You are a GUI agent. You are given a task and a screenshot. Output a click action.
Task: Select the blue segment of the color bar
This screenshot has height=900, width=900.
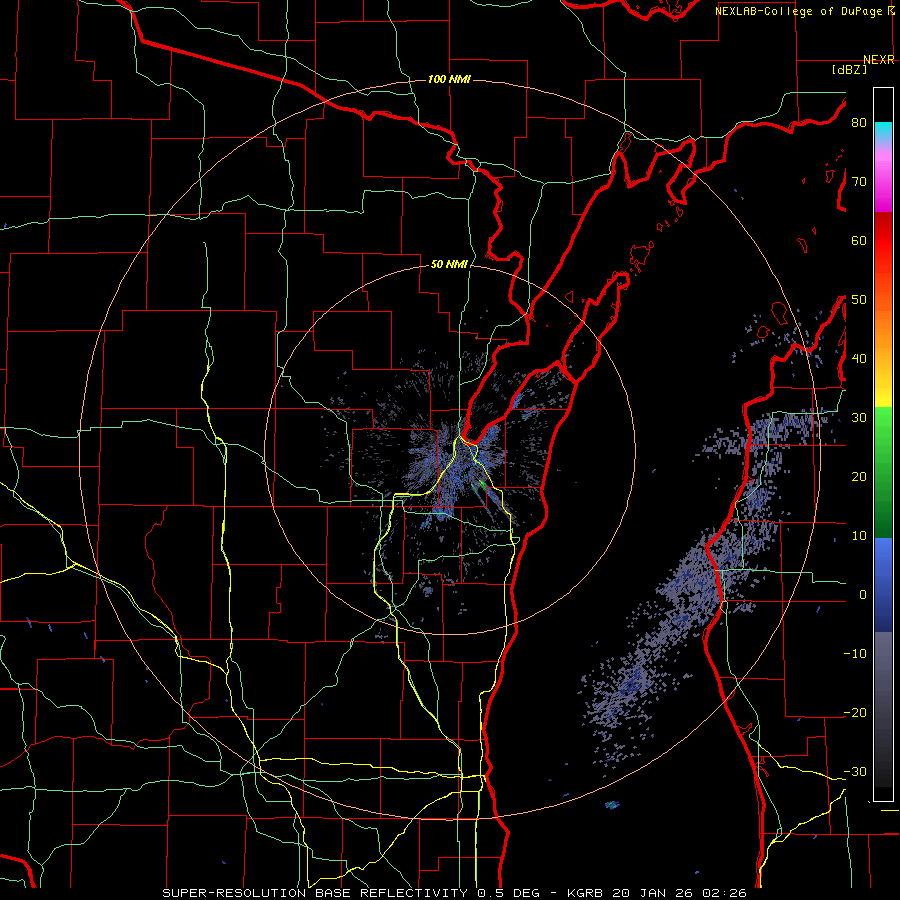click(x=883, y=584)
